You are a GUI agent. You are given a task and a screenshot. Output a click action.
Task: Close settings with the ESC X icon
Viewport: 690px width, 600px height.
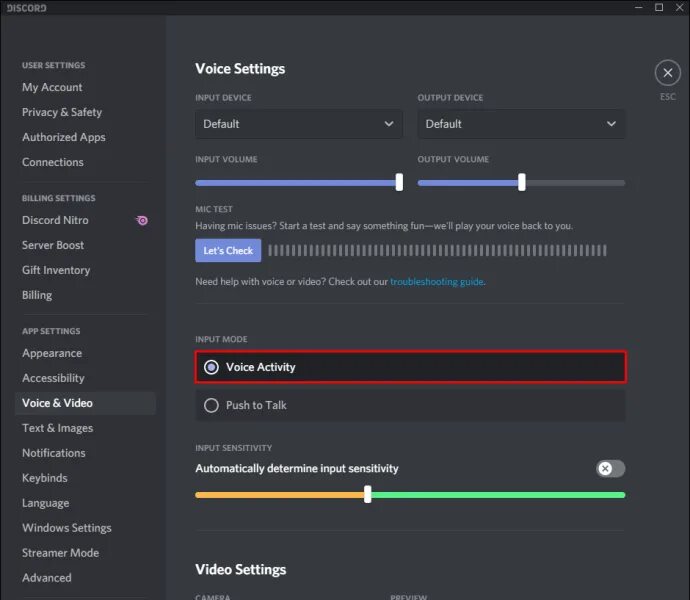click(x=667, y=72)
